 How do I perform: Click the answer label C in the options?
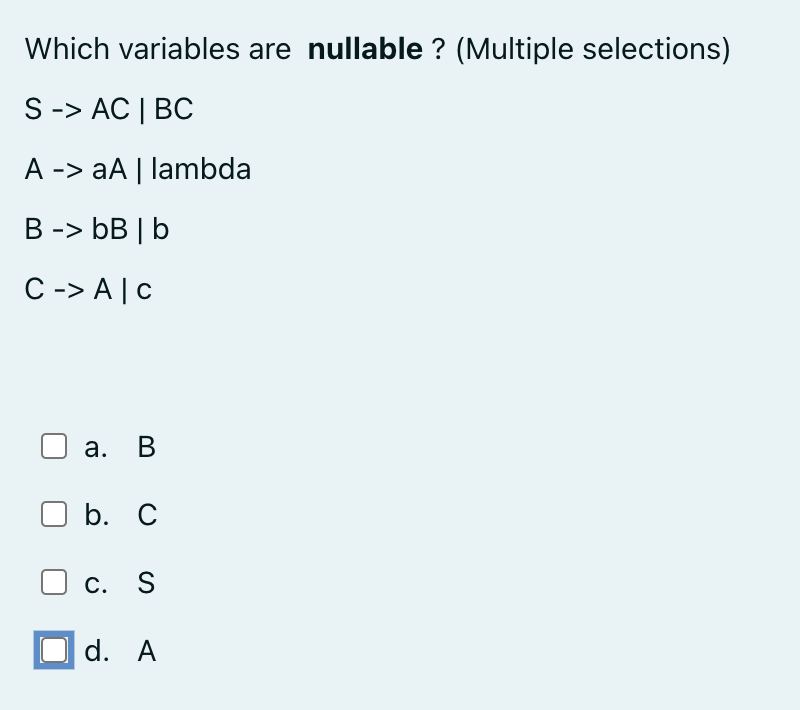tap(147, 515)
